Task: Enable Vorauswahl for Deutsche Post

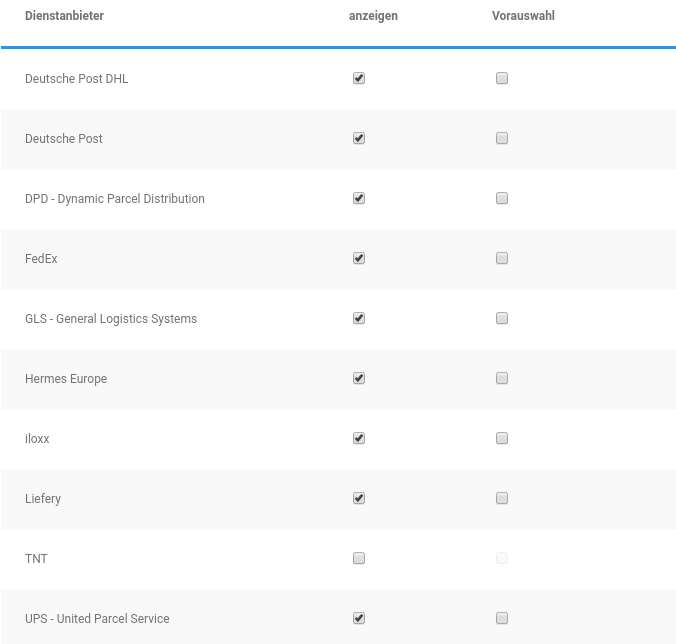Action: tap(502, 138)
